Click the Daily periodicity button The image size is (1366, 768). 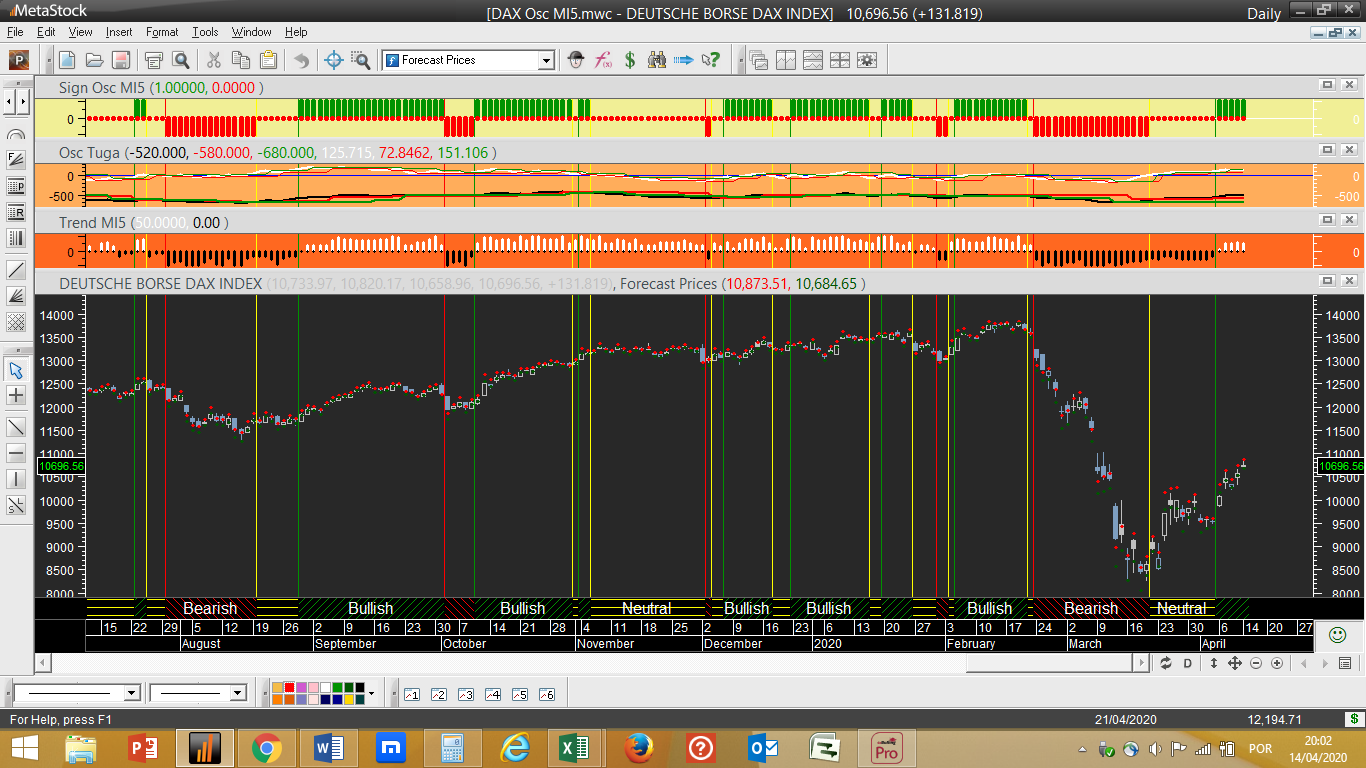[x=1263, y=13]
